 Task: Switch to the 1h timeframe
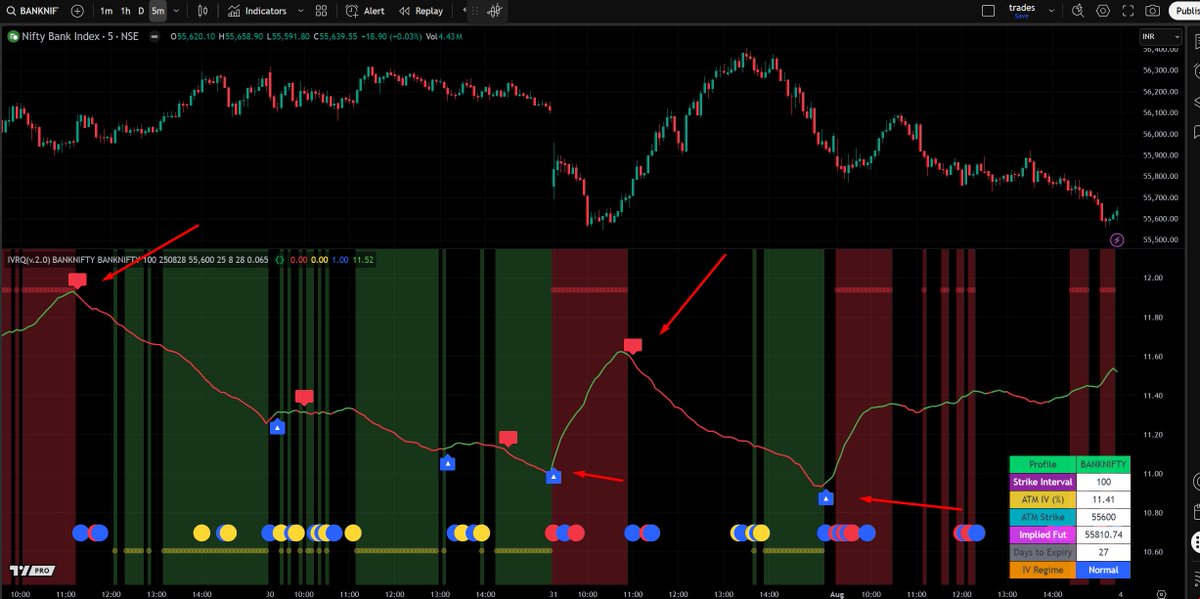[x=125, y=11]
